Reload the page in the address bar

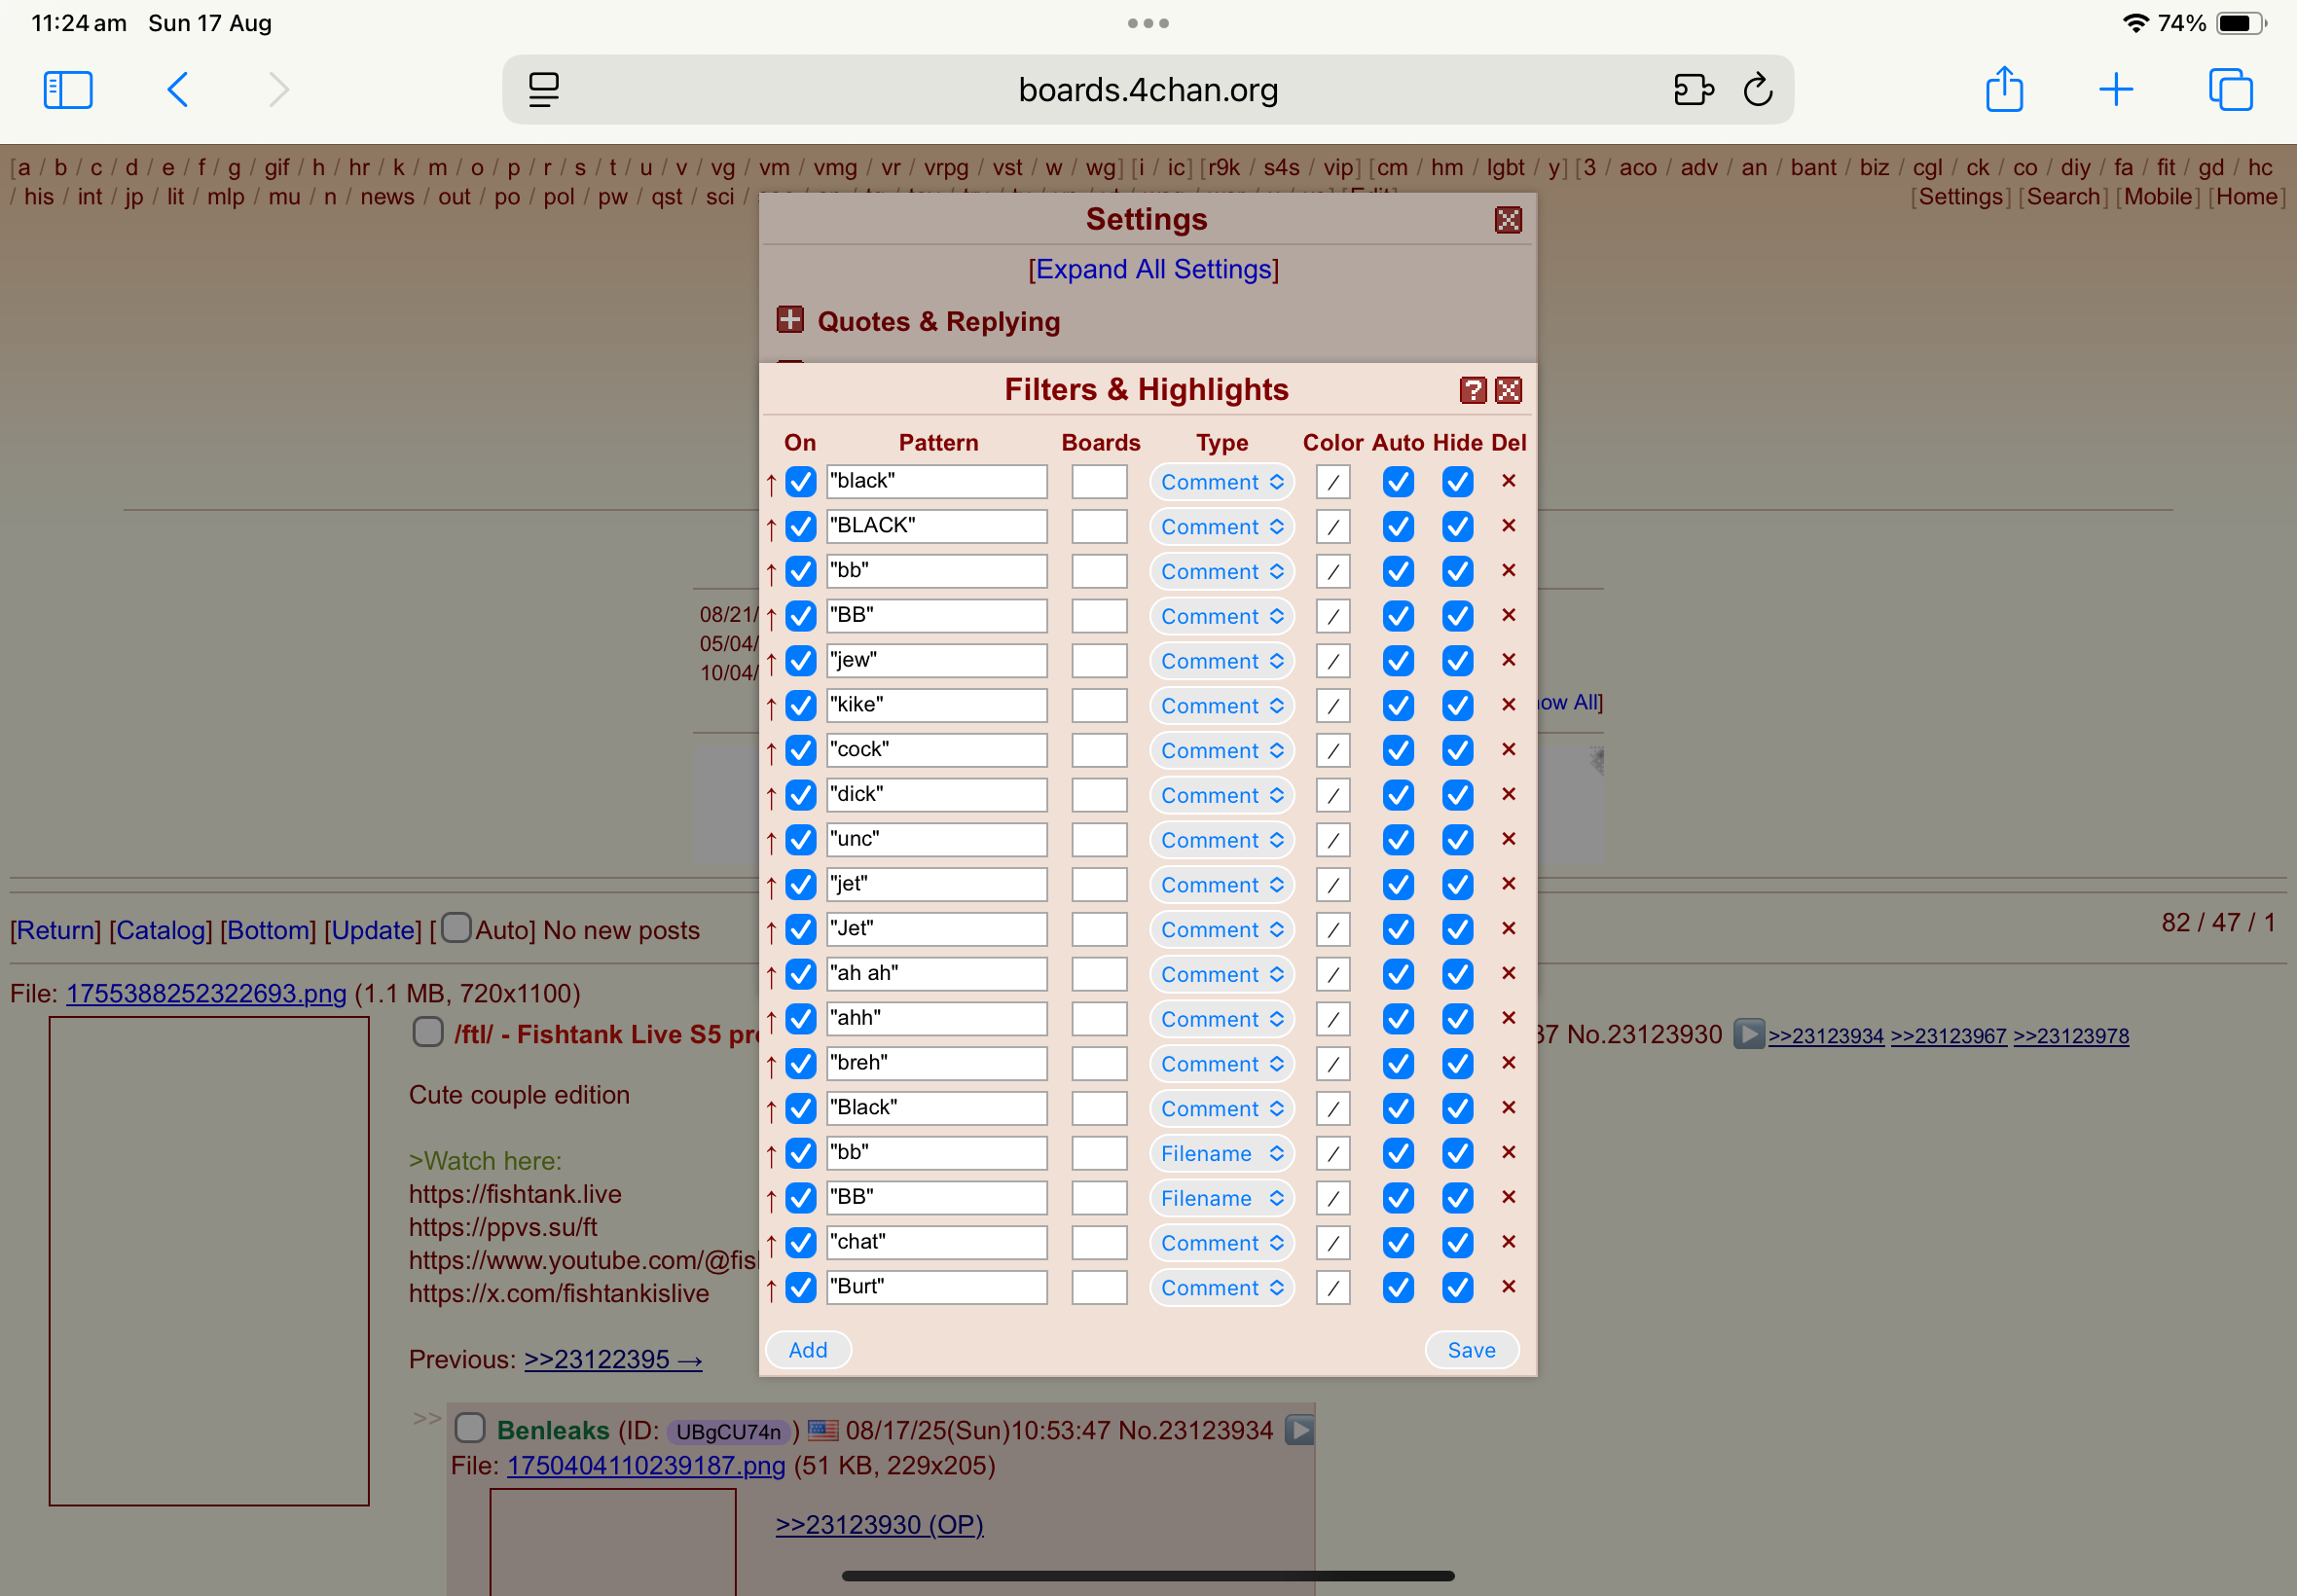(x=1757, y=90)
